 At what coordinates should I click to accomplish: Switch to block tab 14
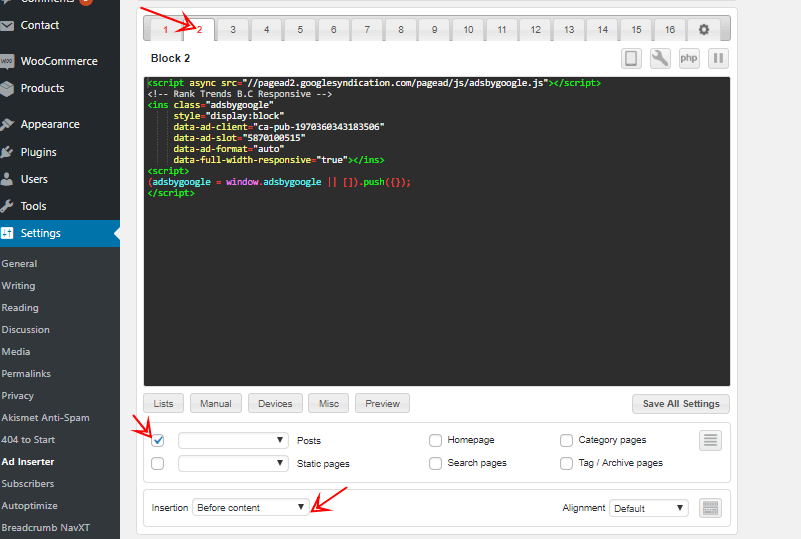(603, 30)
